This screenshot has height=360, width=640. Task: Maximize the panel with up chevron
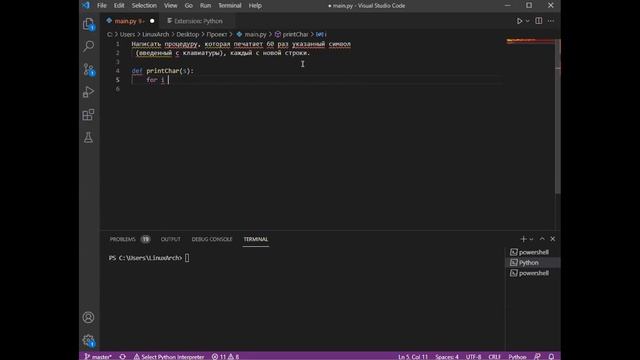542,239
